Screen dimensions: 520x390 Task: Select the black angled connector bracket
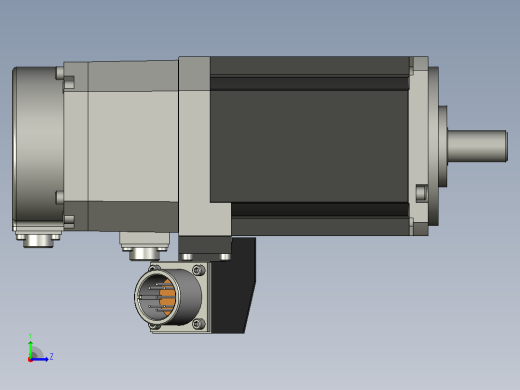pyautogui.click(x=233, y=285)
